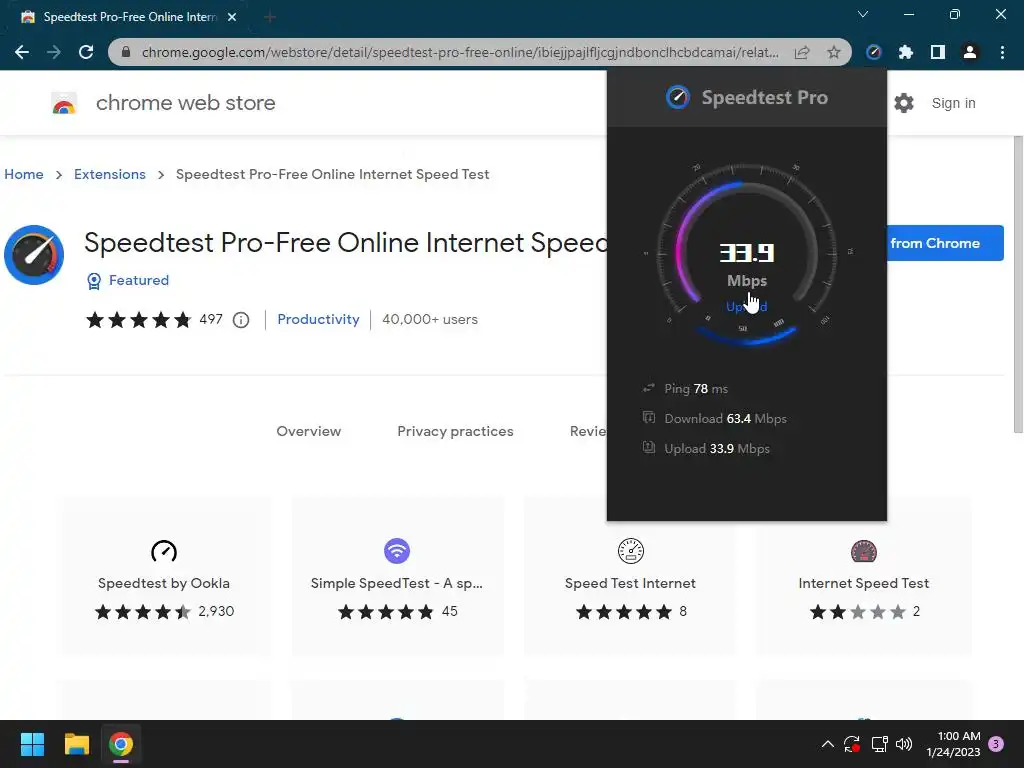Open the Windows Start menu
Screen dimensions: 1024x768
[x=32, y=744]
